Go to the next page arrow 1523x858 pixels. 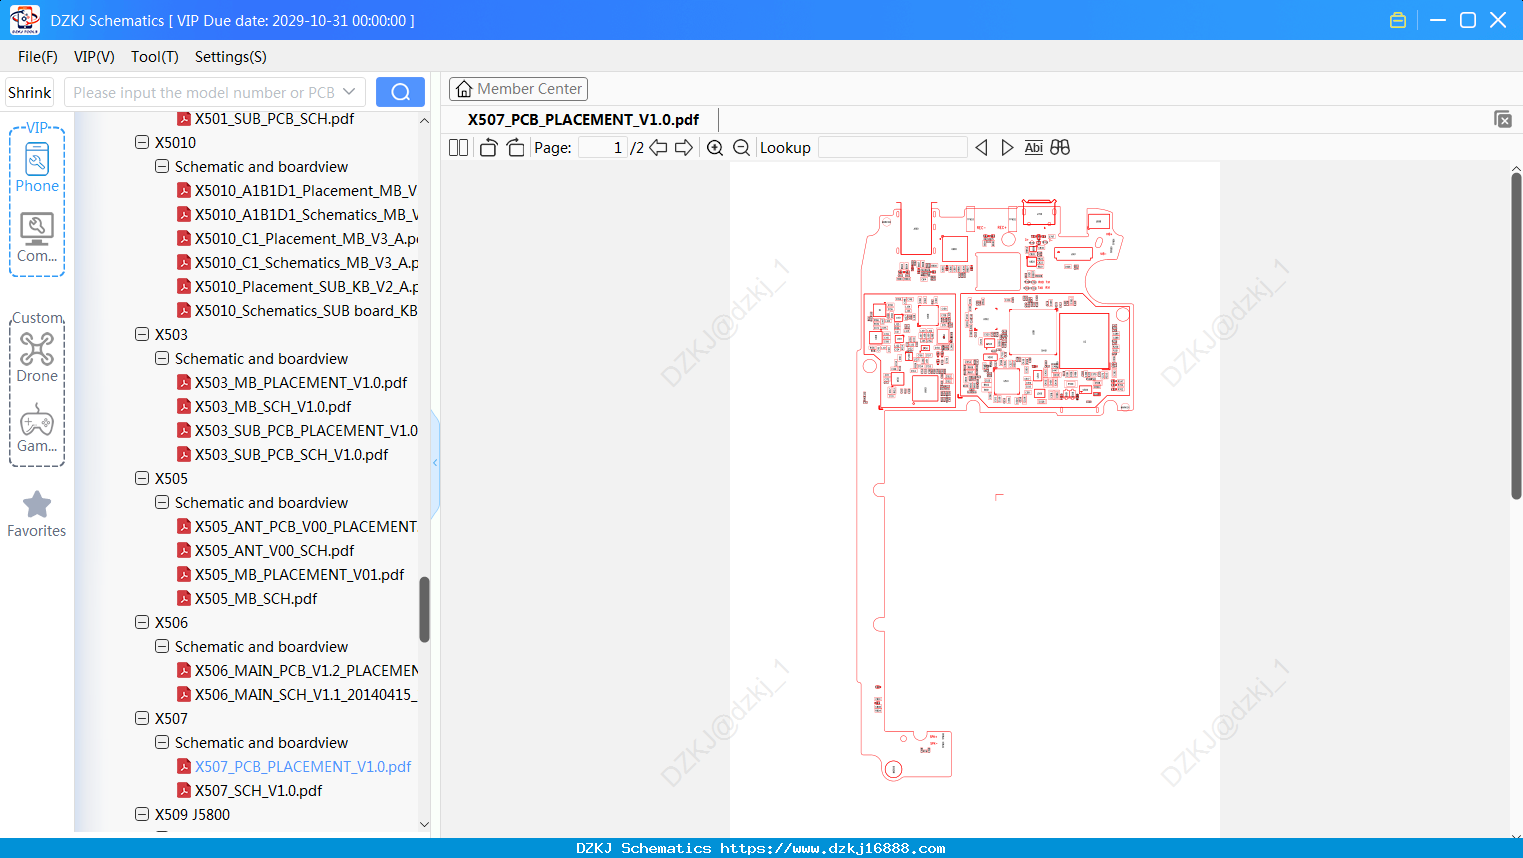684,147
